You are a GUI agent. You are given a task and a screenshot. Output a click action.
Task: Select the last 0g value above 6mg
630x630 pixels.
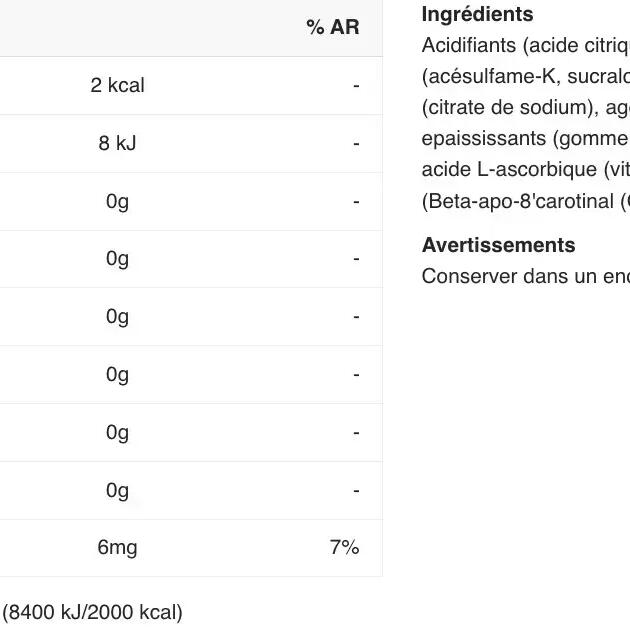[x=117, y=490]
